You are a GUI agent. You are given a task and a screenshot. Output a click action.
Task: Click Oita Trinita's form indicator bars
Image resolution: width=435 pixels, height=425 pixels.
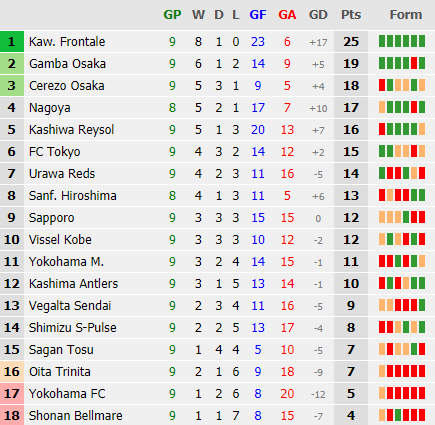pos(402,371)
